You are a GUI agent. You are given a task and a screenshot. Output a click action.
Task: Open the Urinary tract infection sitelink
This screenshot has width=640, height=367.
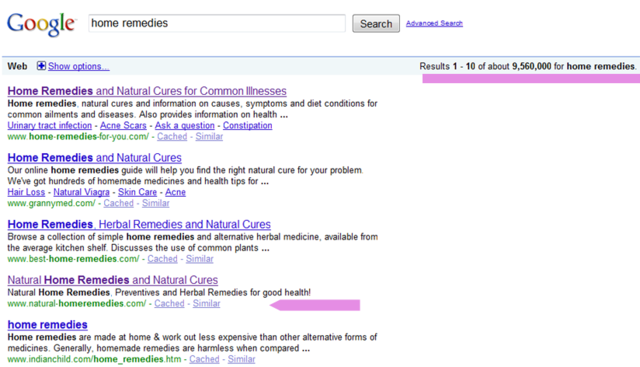(x=49, y=125)
